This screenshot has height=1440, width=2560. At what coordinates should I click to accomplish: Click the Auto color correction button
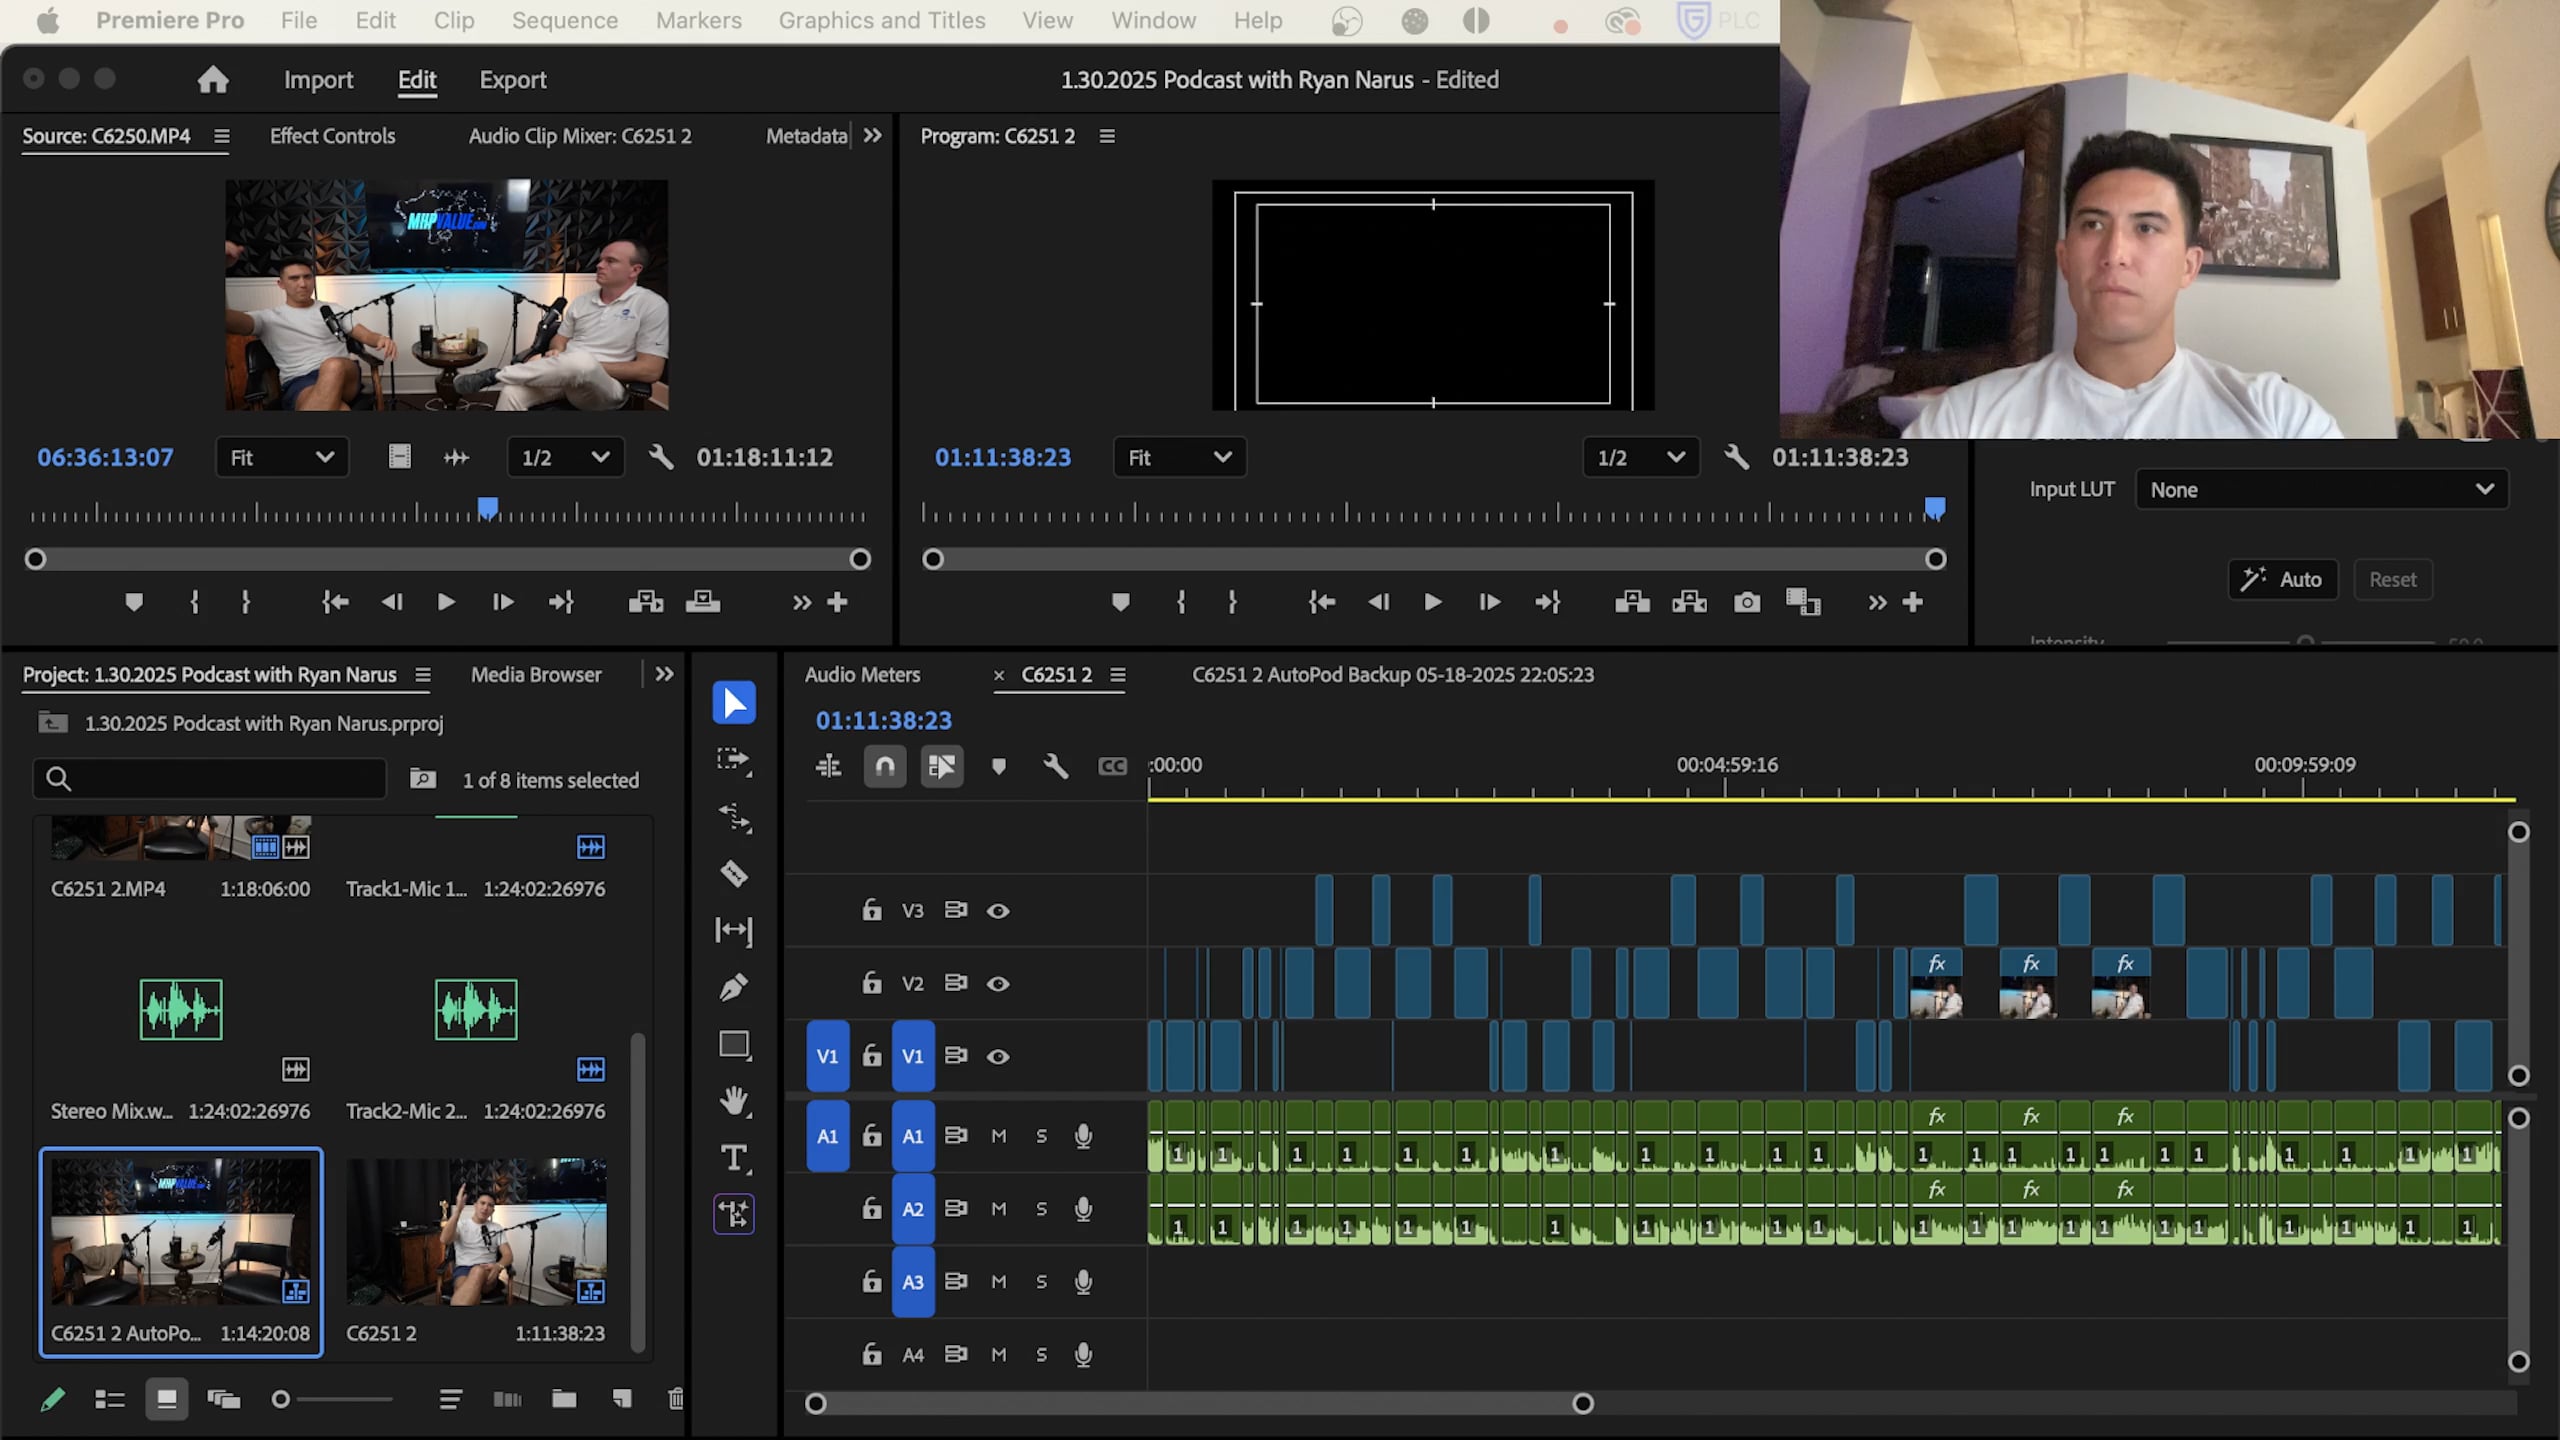[x=2283, y=579]
